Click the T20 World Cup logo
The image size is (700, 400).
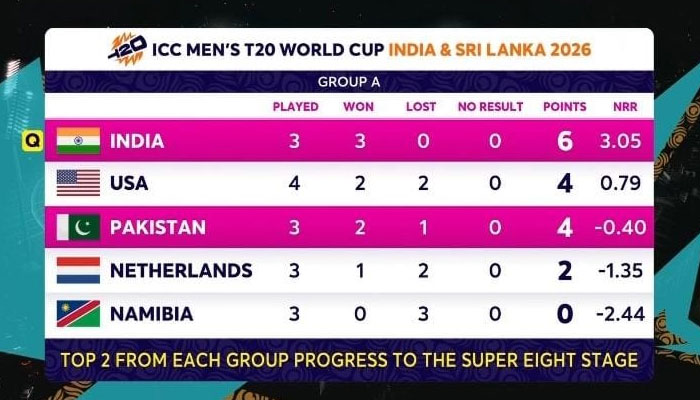click(x=128, y=47)
